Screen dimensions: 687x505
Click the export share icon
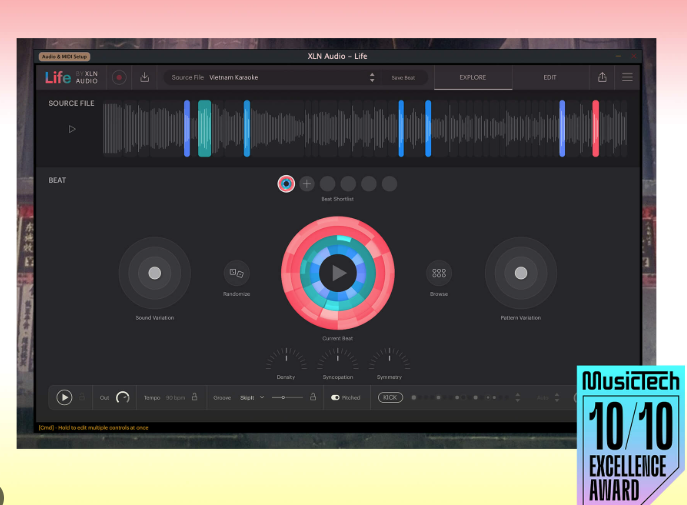click(602, 78)
